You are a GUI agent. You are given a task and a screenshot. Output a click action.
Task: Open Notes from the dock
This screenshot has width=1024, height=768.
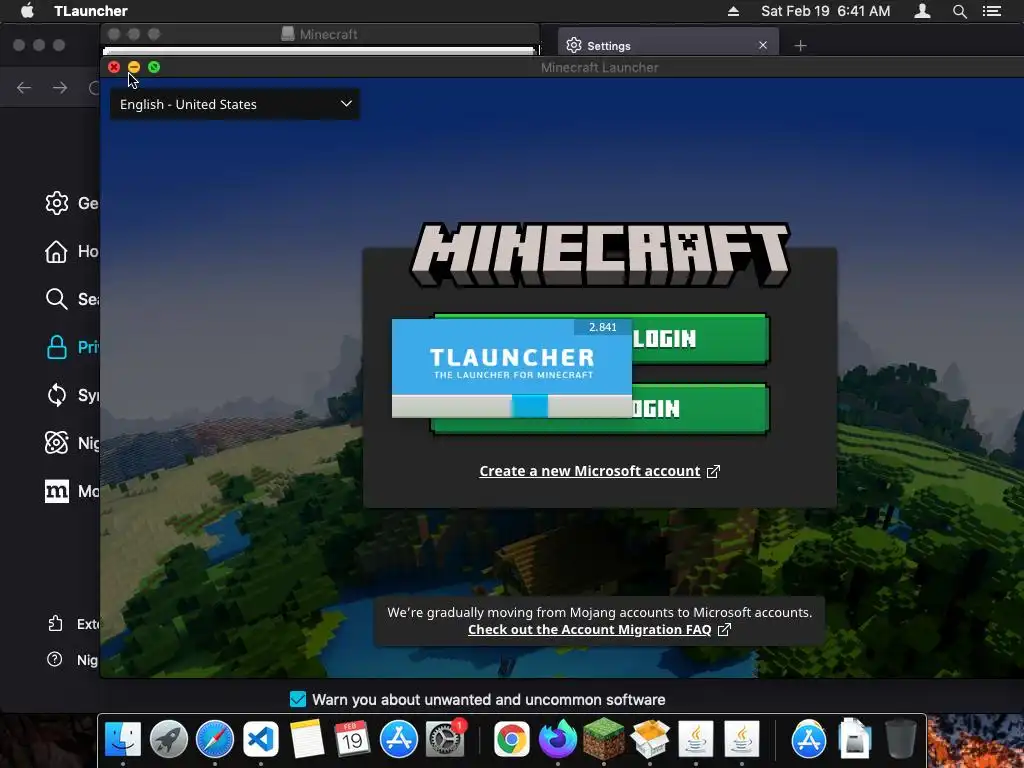pos(307,739)
